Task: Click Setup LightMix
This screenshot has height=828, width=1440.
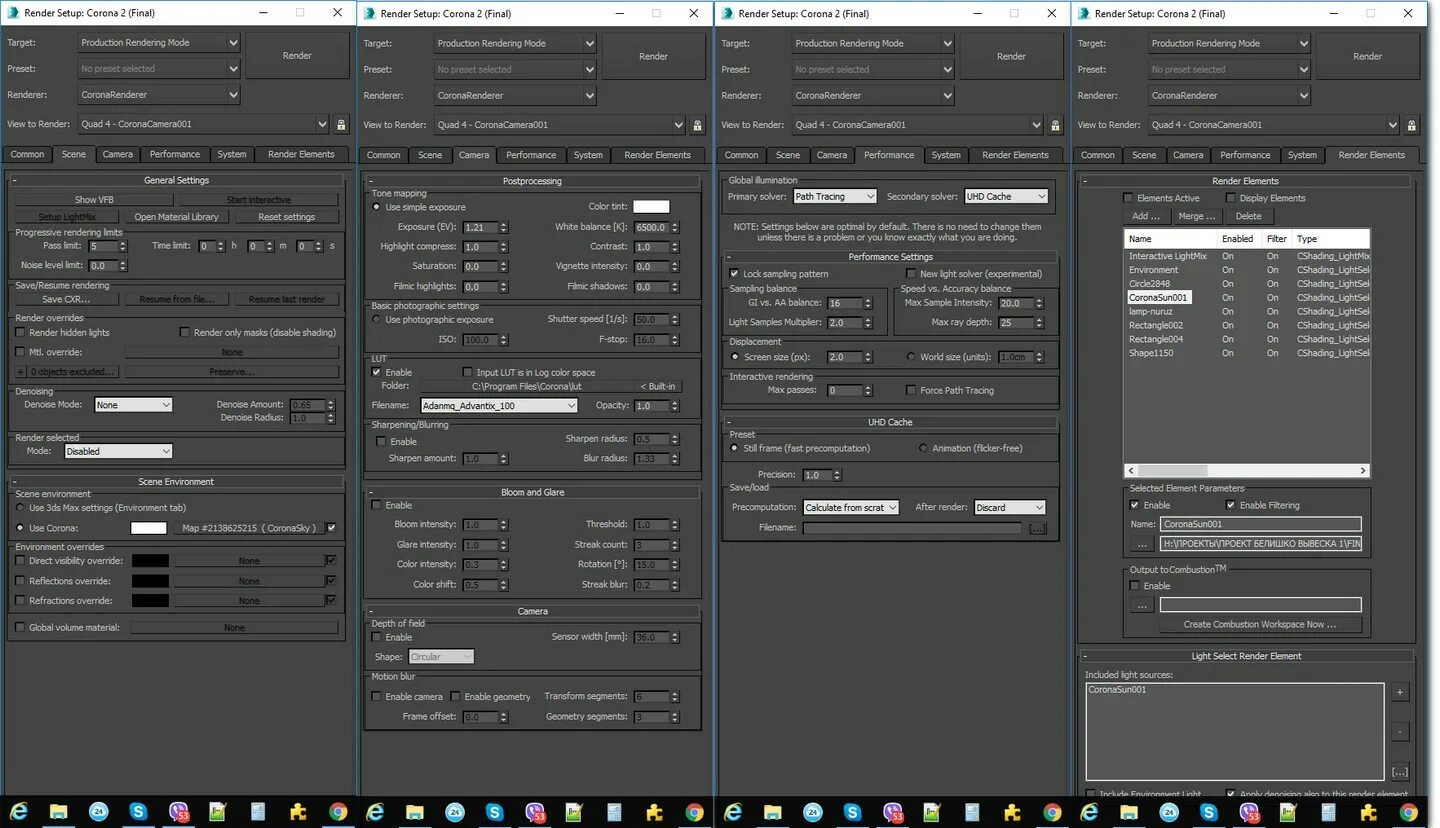Action: click(x=66, y=217)
